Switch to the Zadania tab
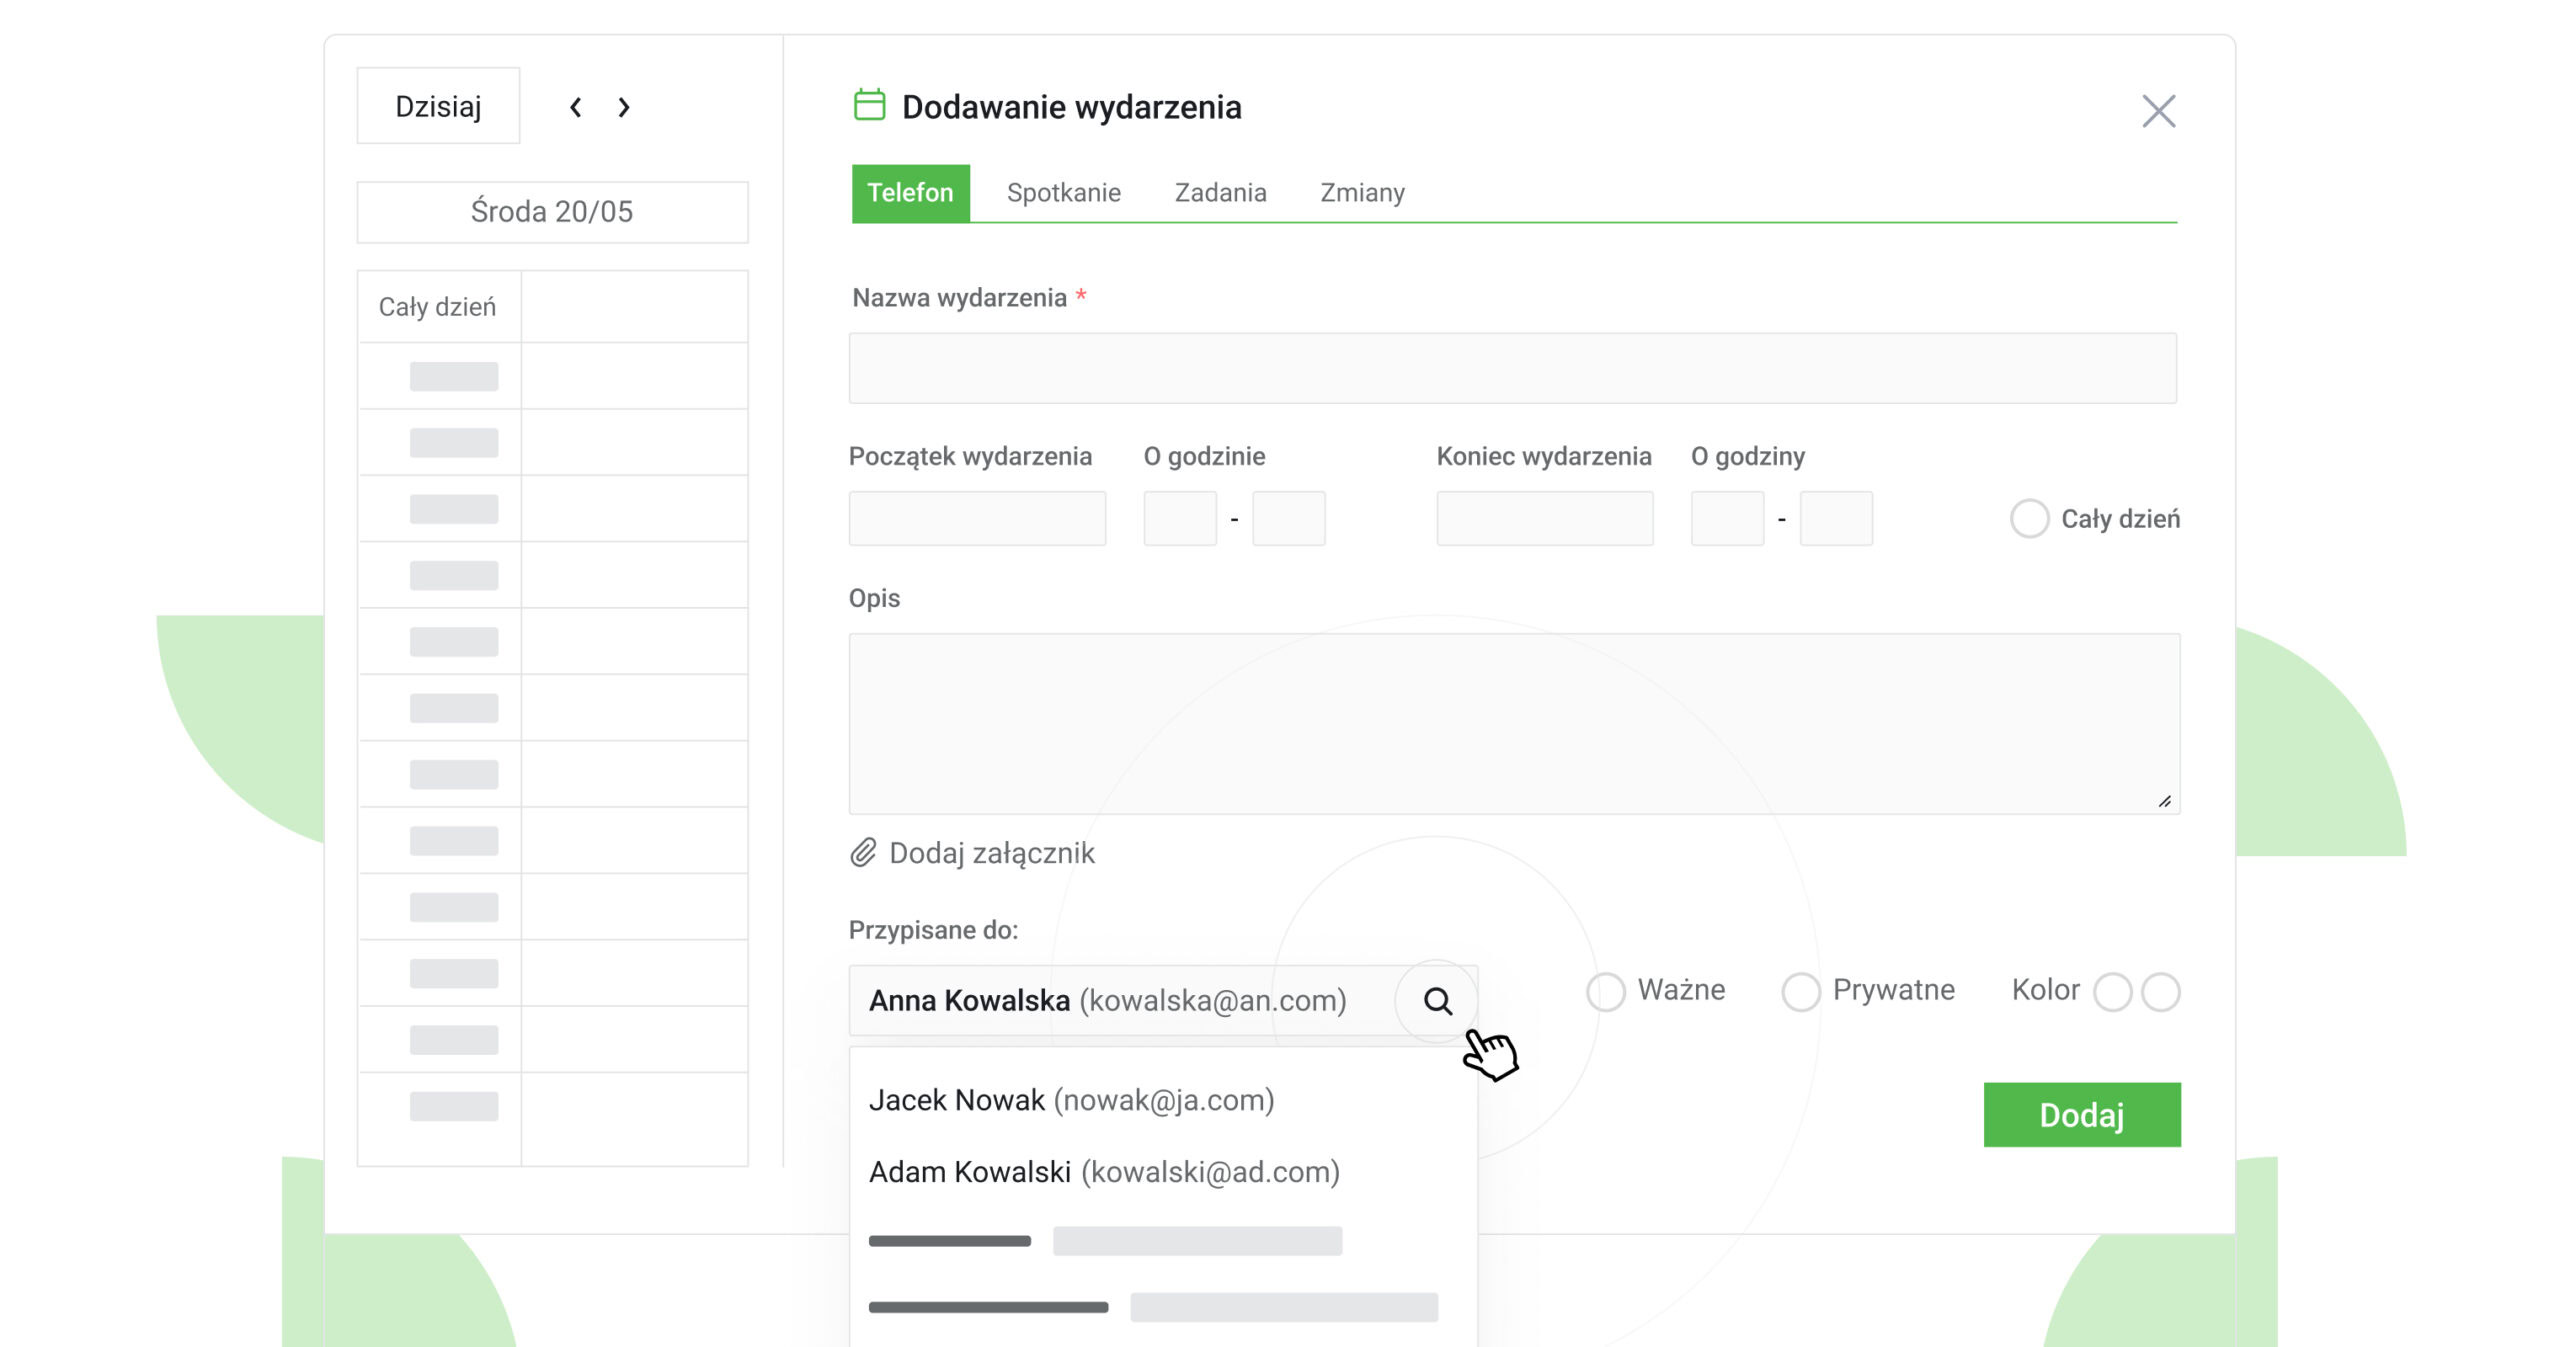2560x1347 pixels. (x=1220, y=193)
